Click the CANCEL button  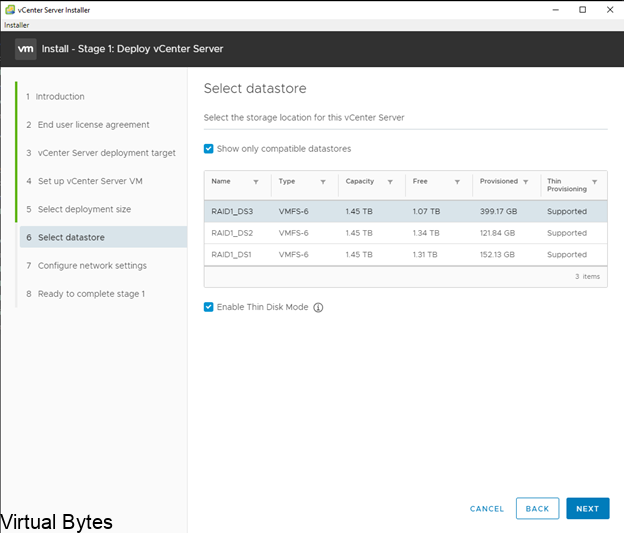point(487,509)
